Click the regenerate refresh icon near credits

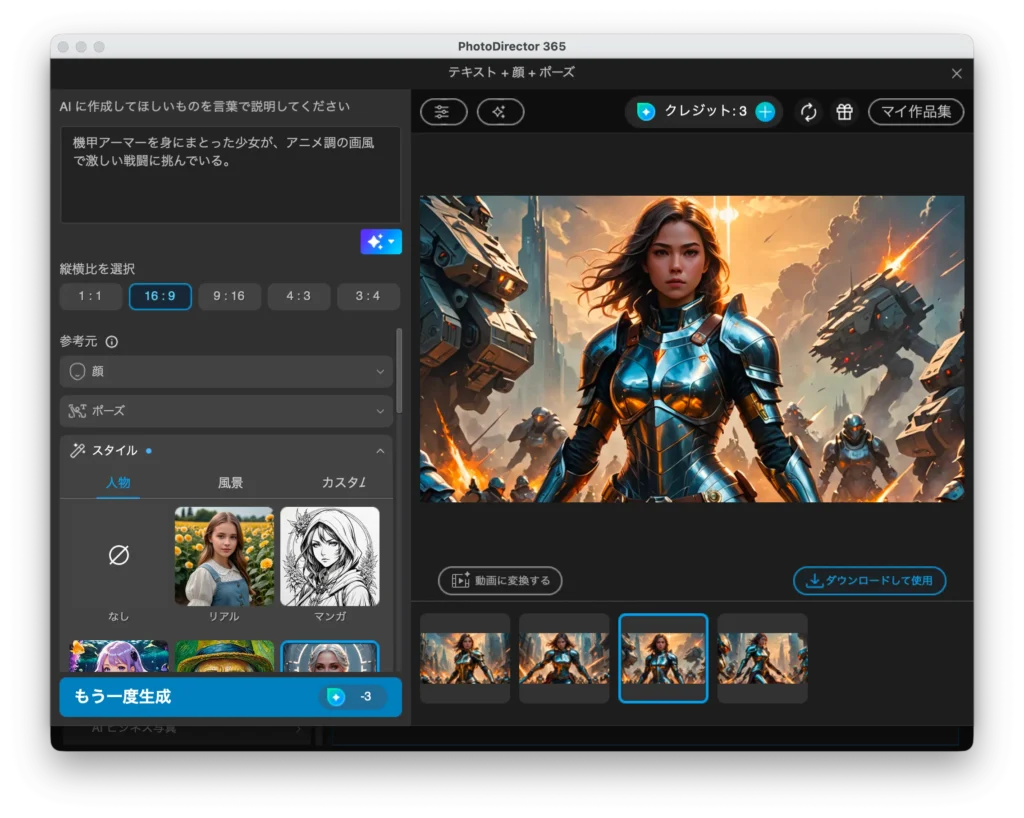pyautogui.click(x=810, y=112)
